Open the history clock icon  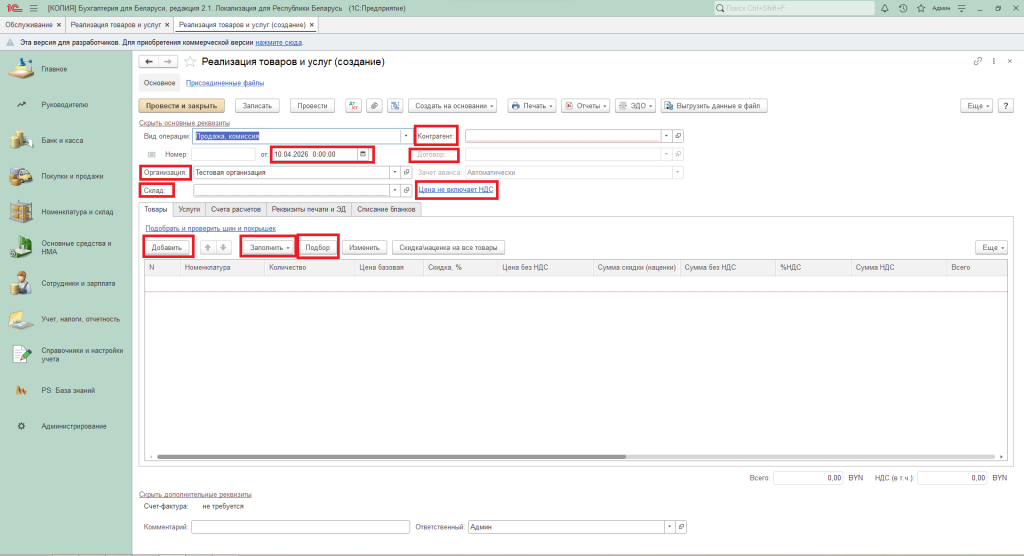pos(904,8)
